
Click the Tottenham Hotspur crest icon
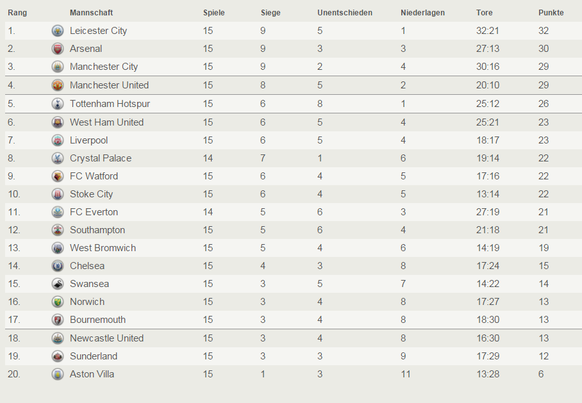(x=58, y=104)
